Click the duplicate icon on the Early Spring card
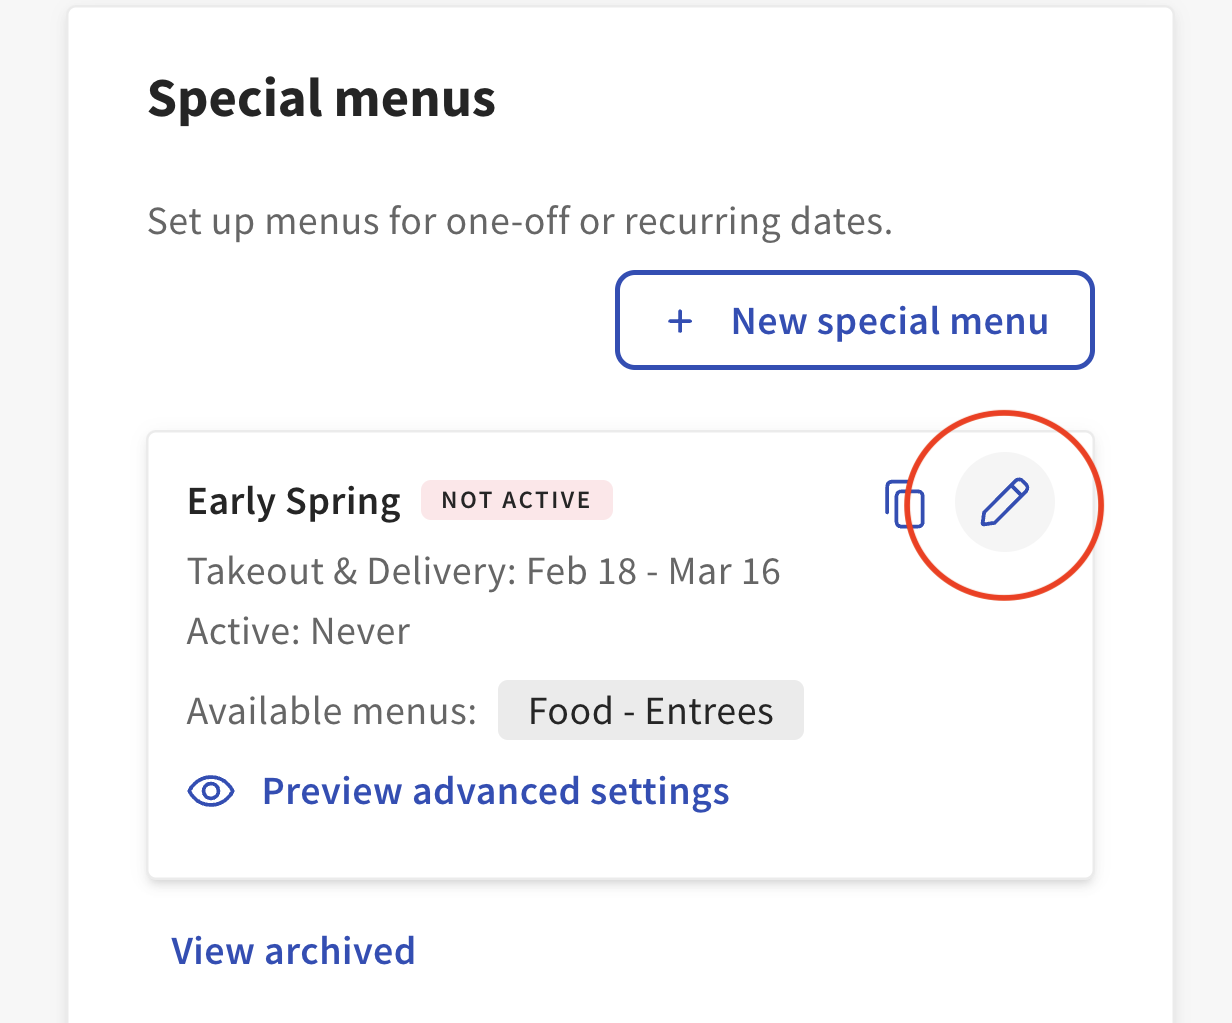This screenshot has height=1023, width=1232. click(905, 505)
